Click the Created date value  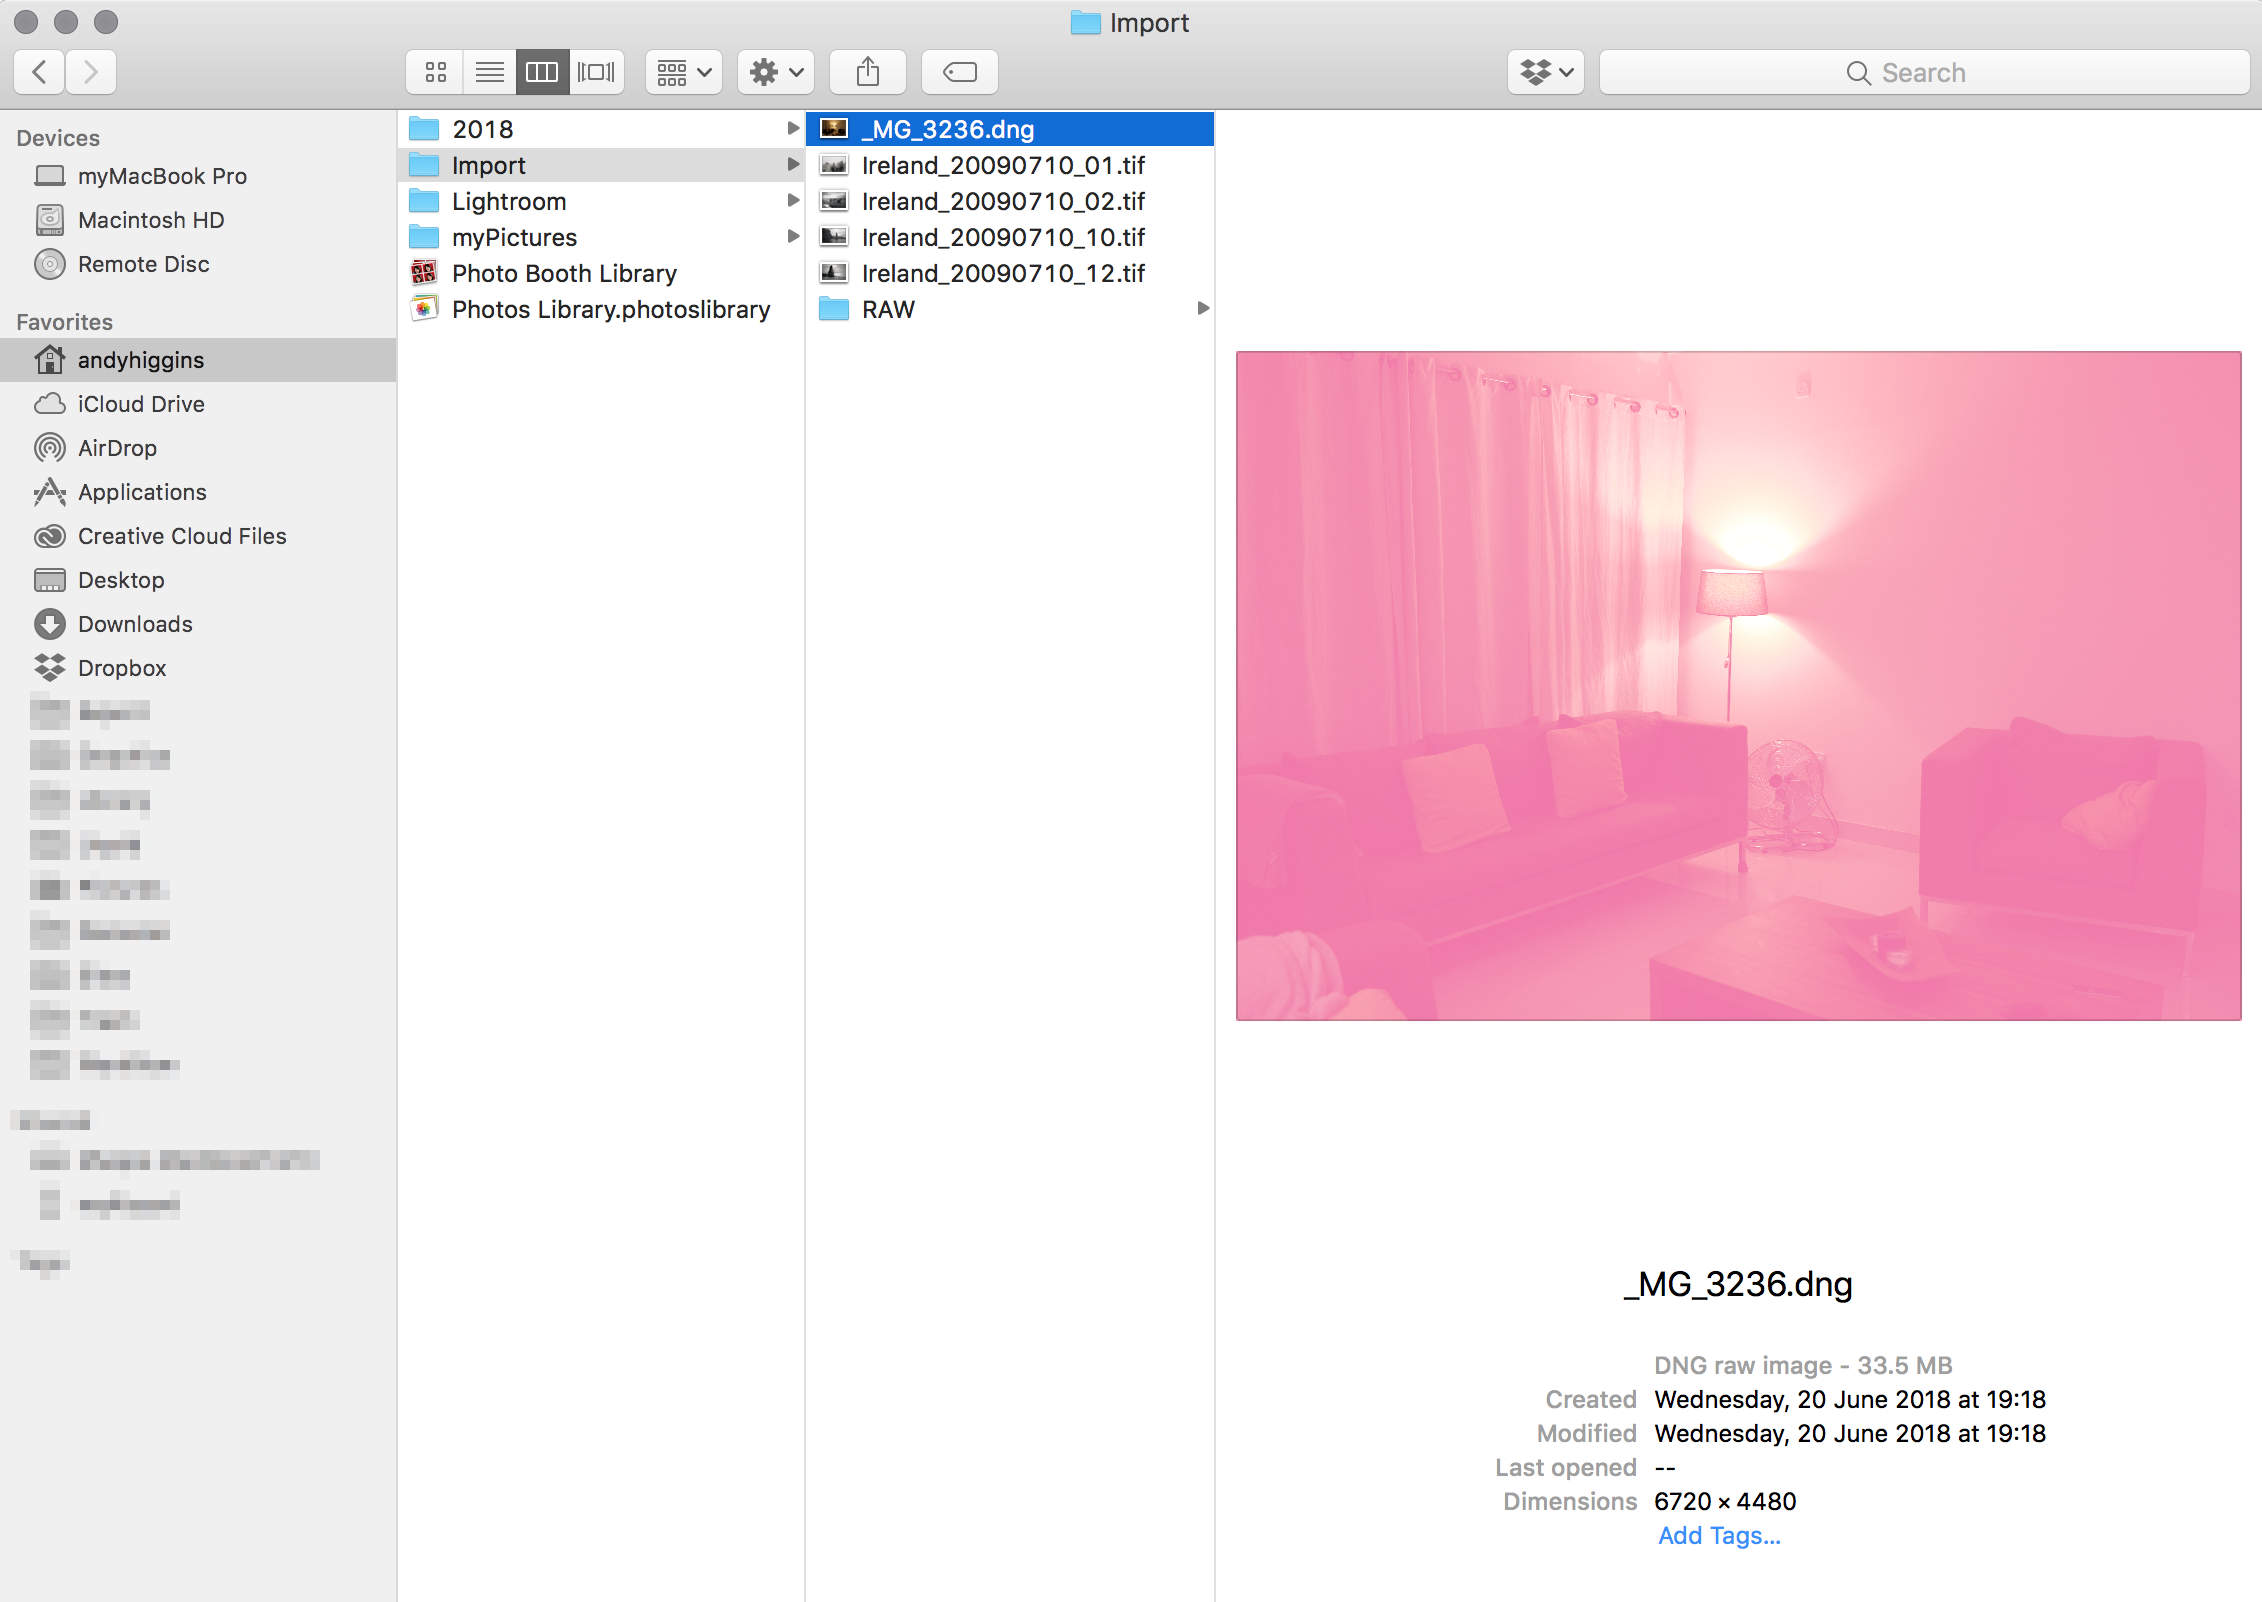1850,1399
